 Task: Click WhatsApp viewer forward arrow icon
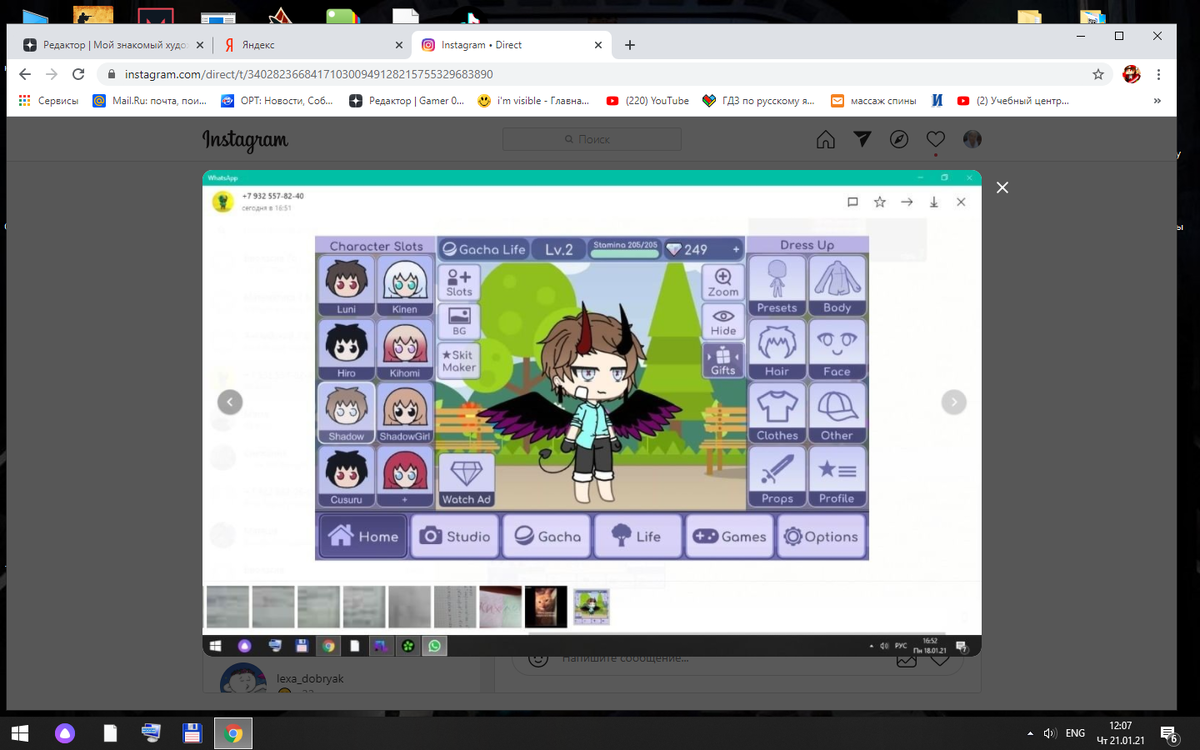[x=907, y=202]
